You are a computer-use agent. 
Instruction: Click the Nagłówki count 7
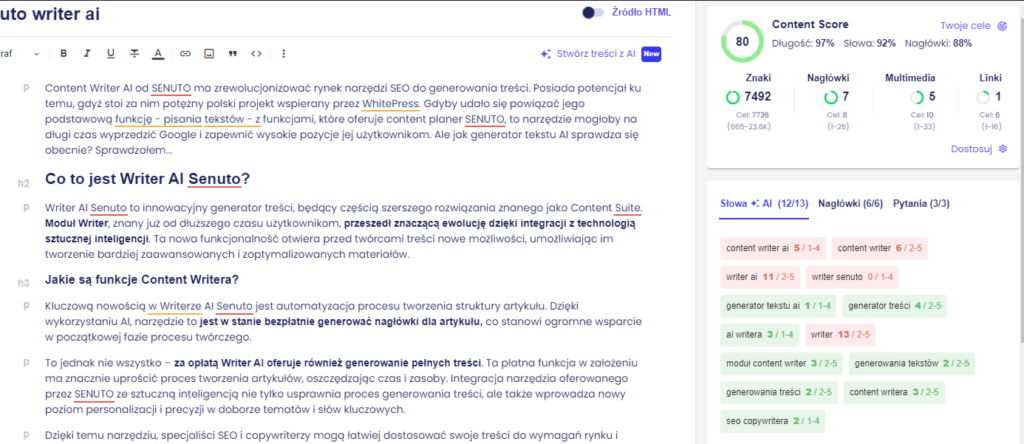(x=846, y=97)
